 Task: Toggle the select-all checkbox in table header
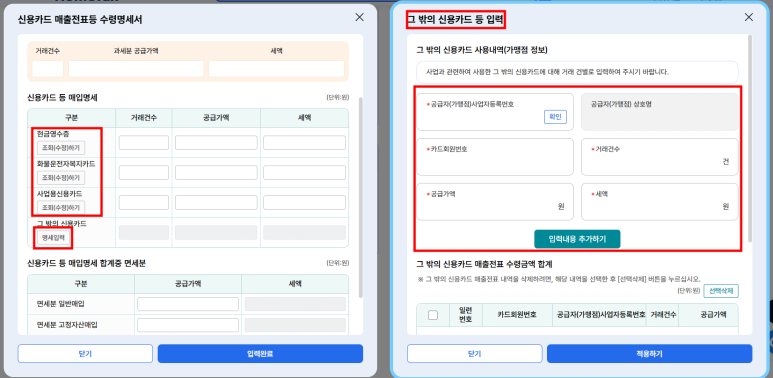tap(433, 315)
